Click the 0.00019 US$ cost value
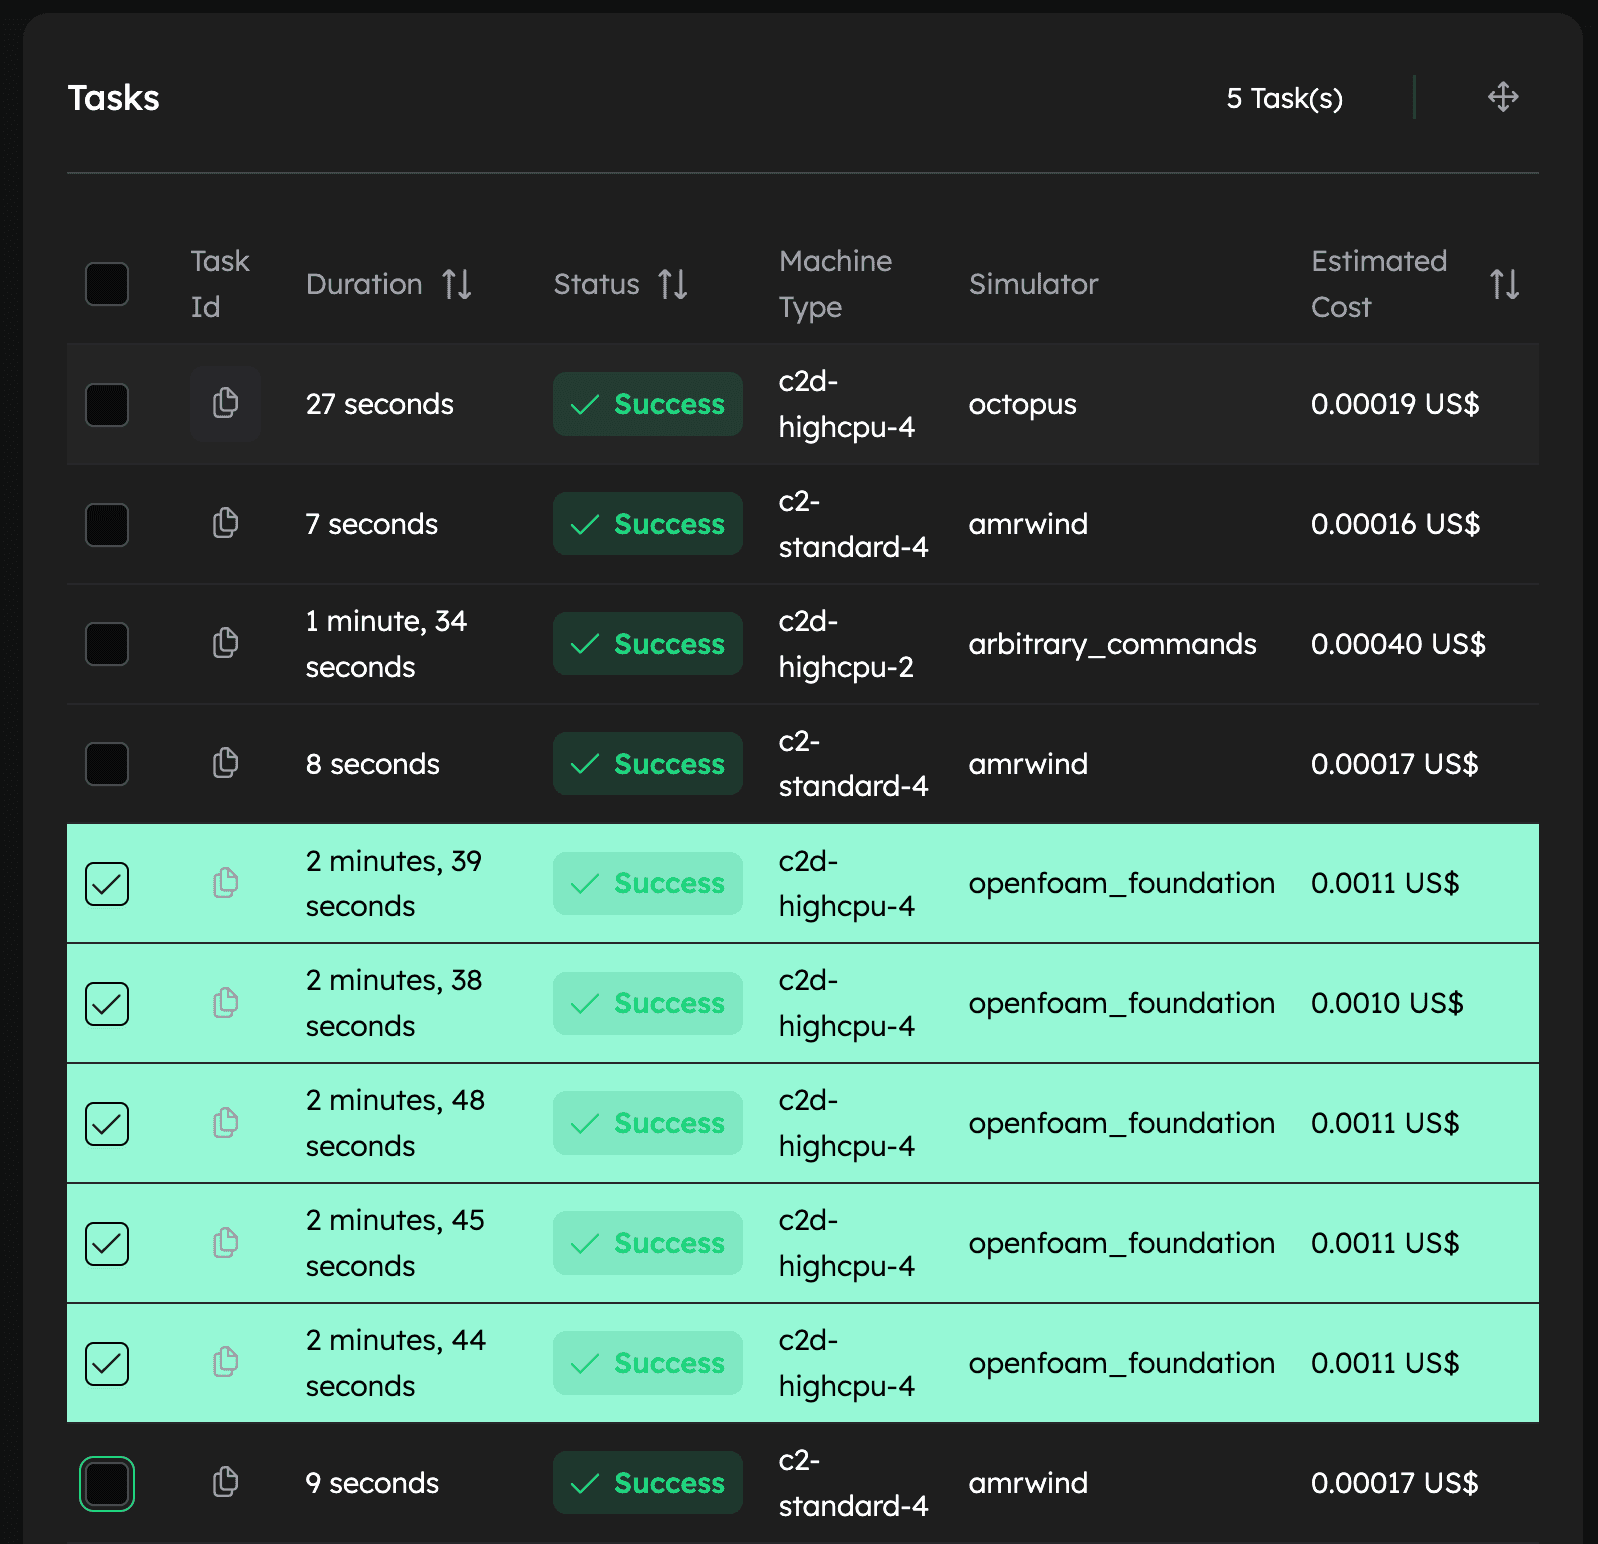The height and width of the screenshot is (1544, 1598). tap(1395, 404)
